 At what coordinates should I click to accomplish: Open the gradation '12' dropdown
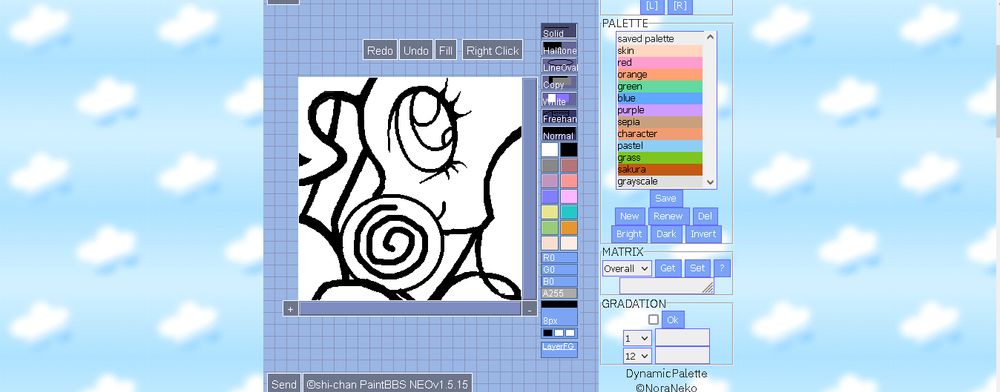636,356
